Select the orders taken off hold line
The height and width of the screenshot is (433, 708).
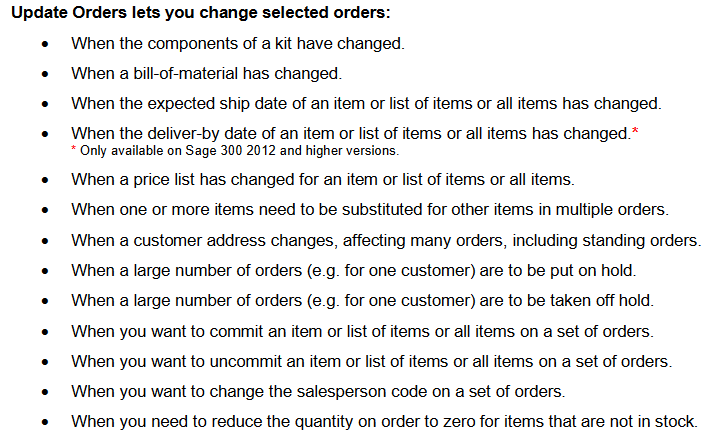click(x=363, y=301)
